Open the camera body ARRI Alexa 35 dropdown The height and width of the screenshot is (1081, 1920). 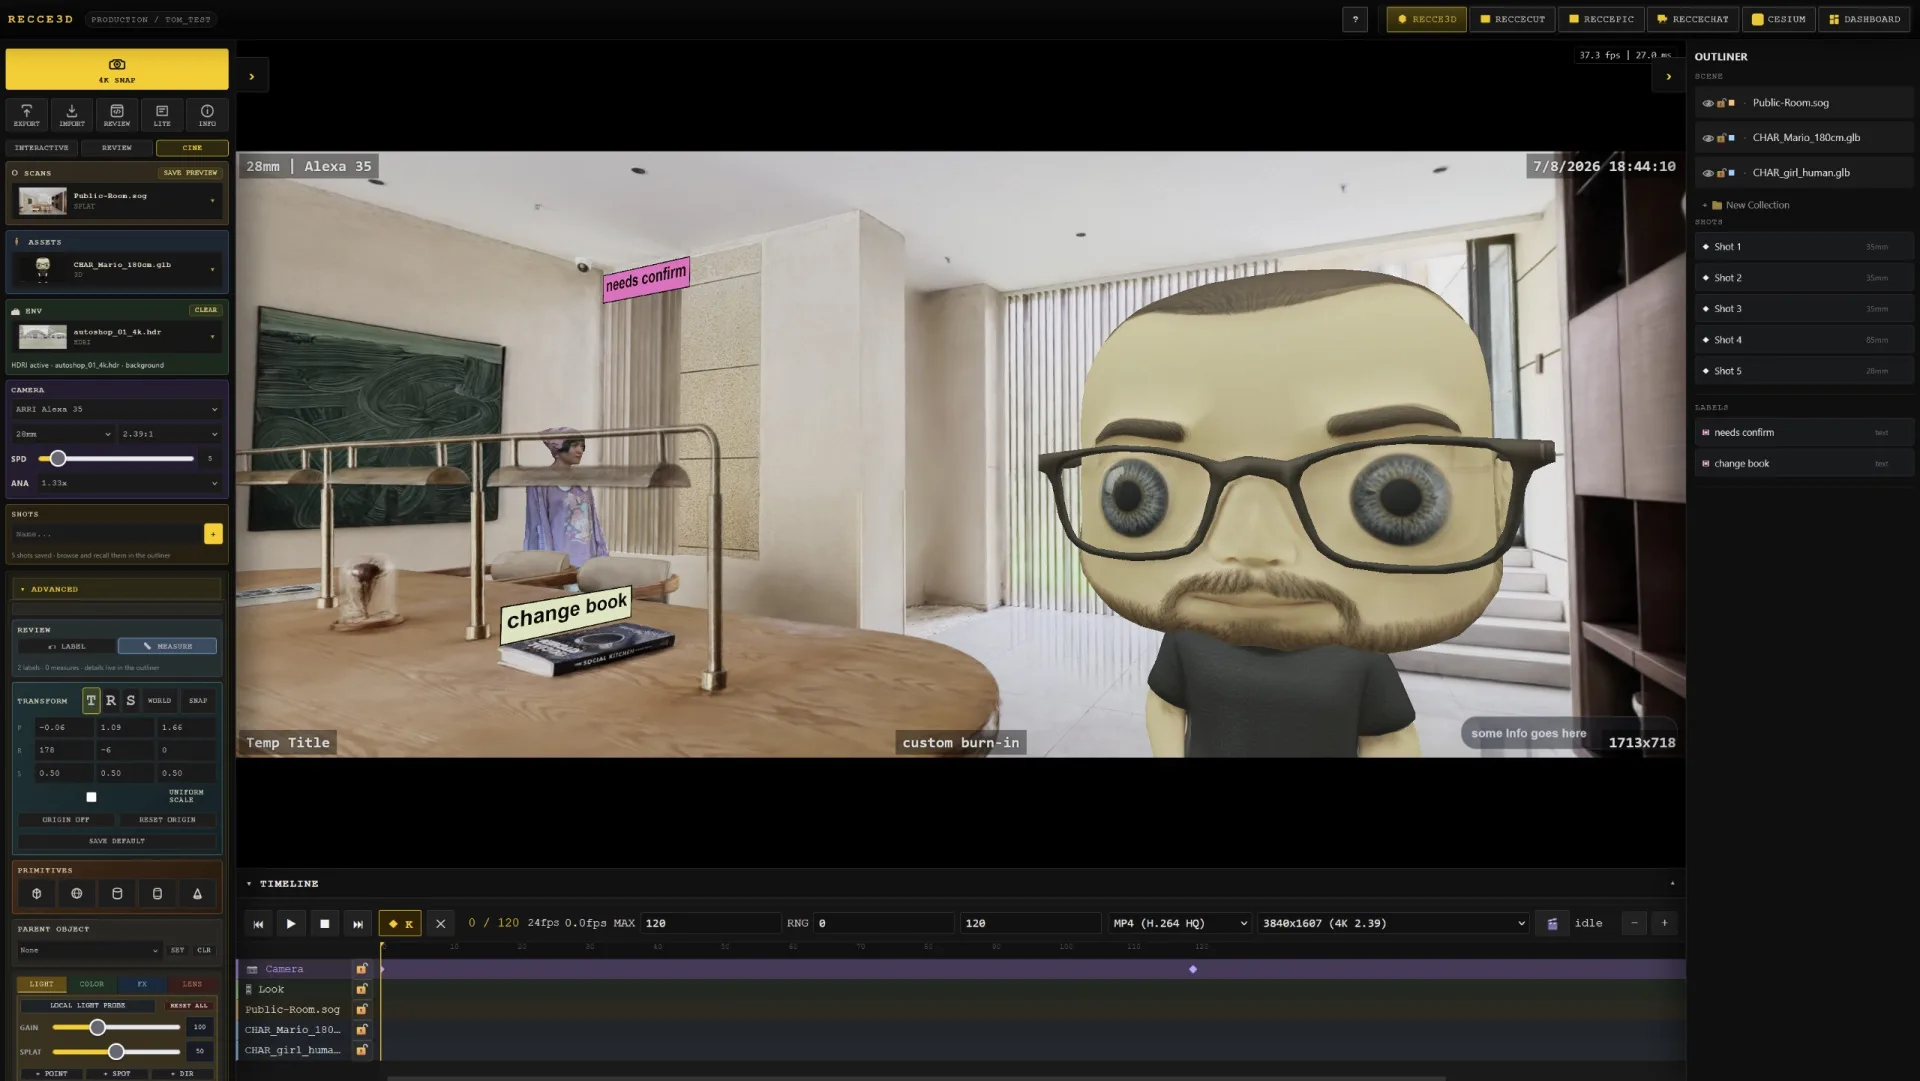116,409
